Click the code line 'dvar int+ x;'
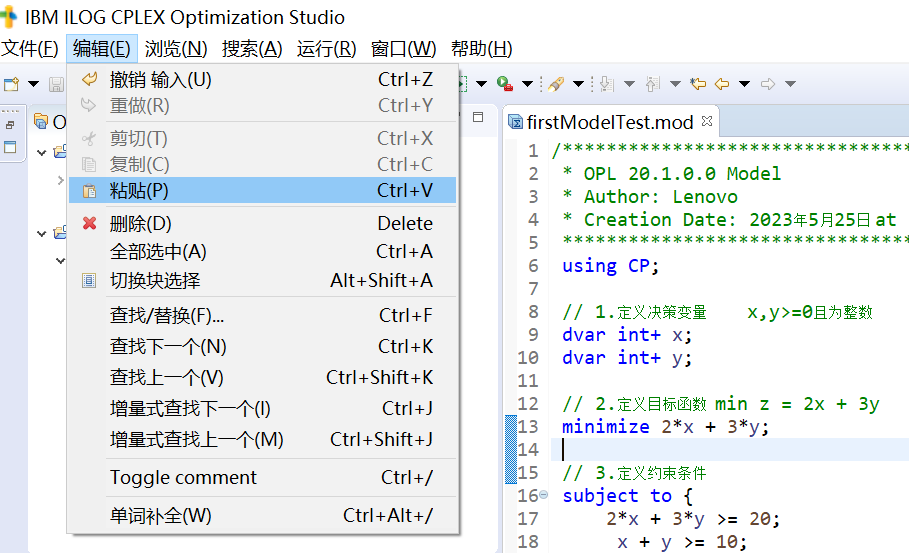This screenshot has height=553, width=909. coord(627,335)
